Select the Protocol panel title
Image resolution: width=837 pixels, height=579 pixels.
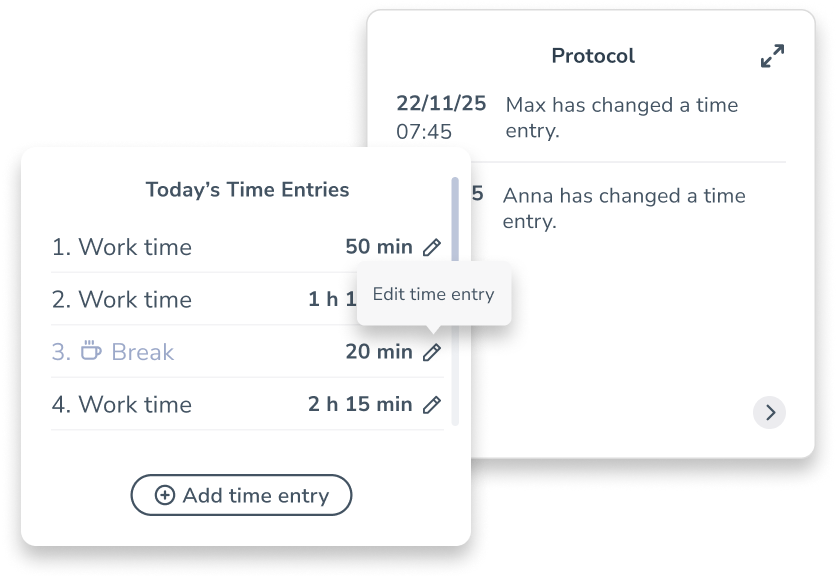click(592, 56)
